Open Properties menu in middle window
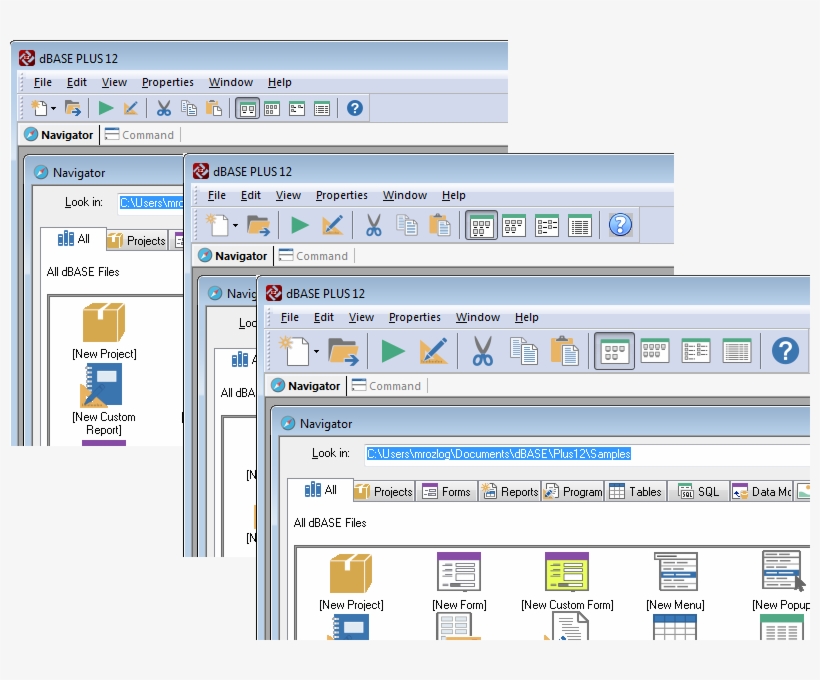The image size is (820, 680). coord(341,195)
